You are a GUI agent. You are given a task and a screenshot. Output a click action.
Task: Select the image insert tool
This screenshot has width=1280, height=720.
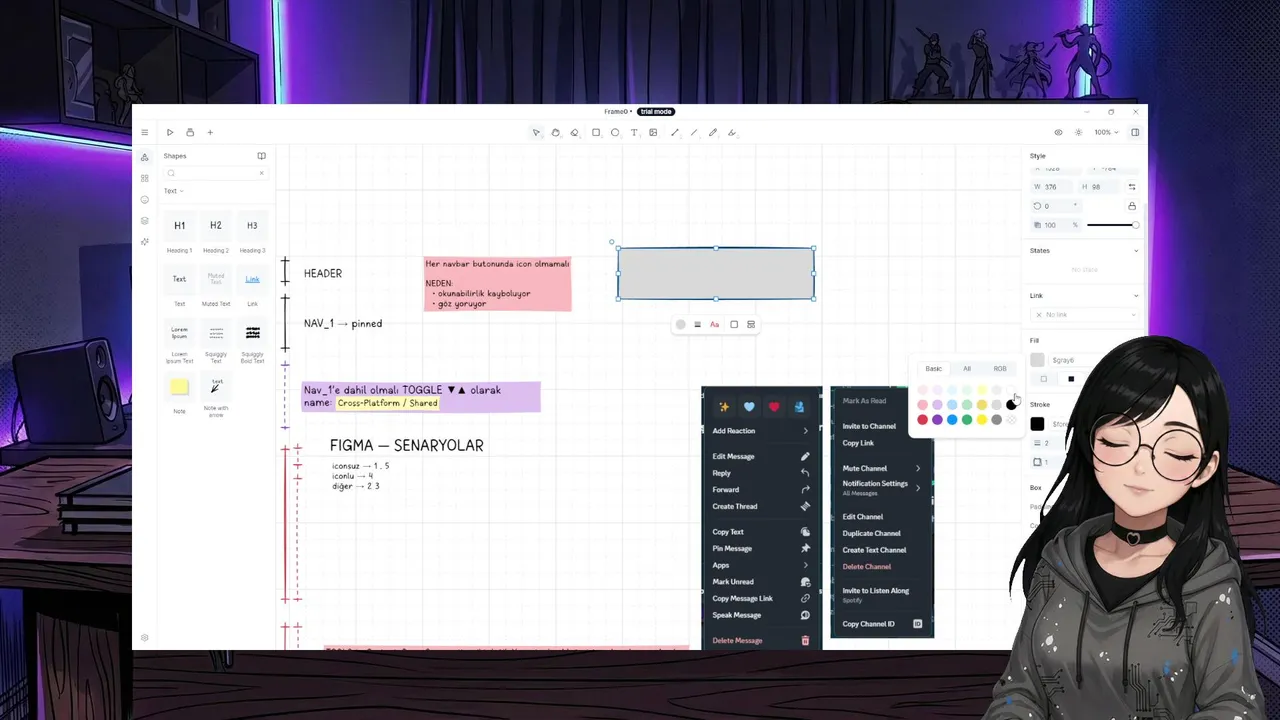coord(653,132)
